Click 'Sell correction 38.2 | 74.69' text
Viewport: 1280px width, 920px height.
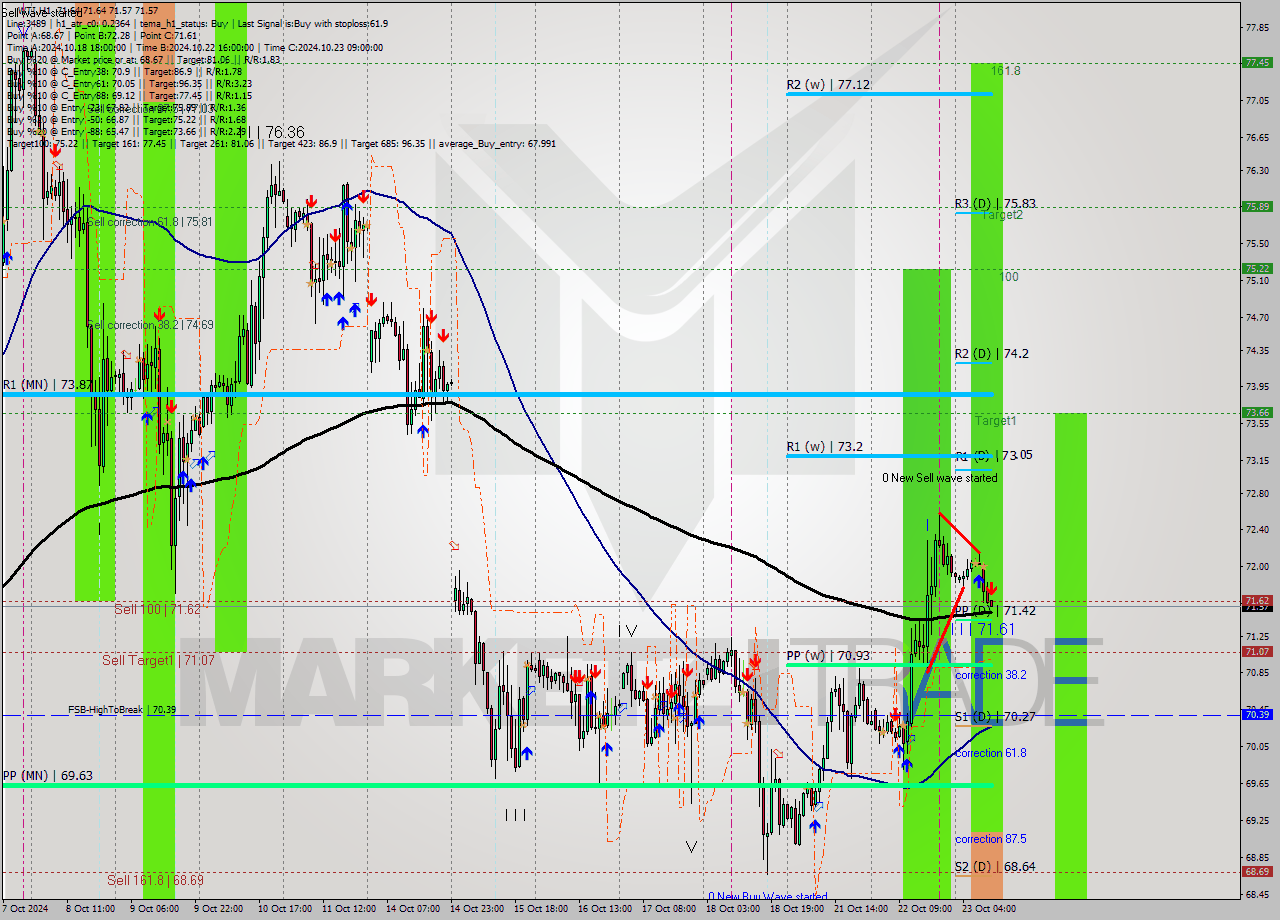tap(149, 325)
